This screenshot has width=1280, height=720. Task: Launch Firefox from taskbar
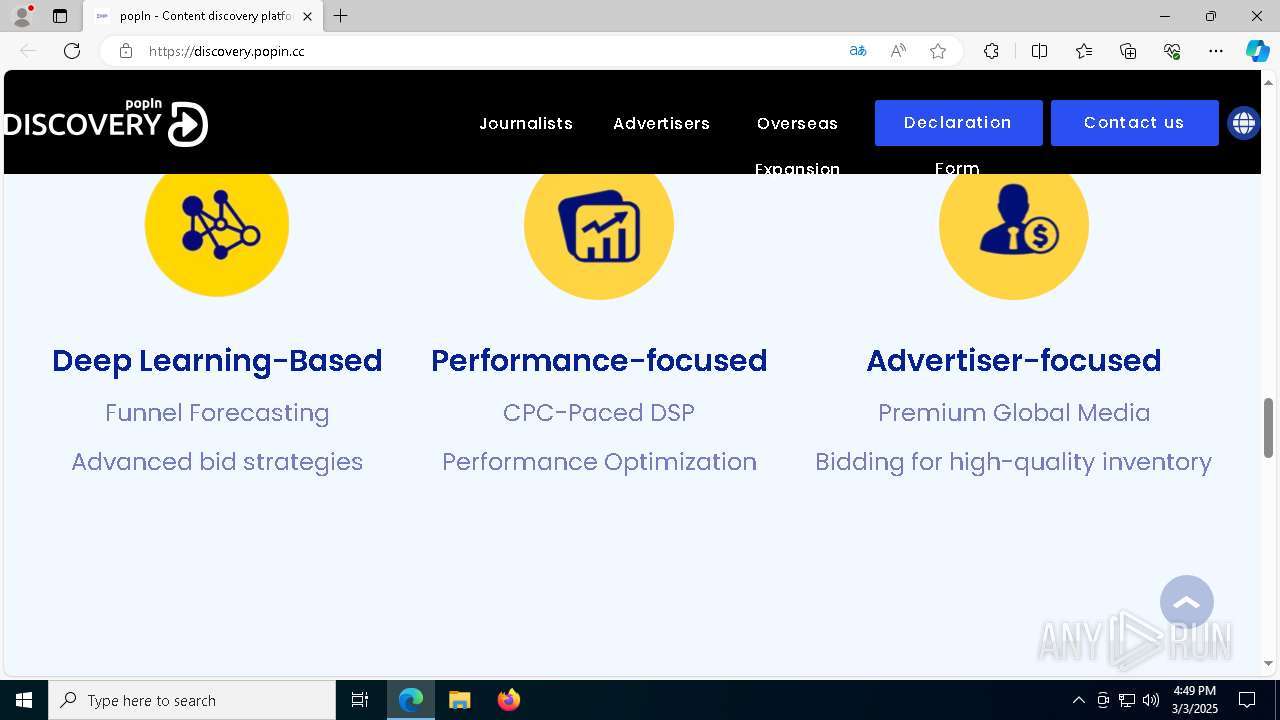tap(508, 700)
